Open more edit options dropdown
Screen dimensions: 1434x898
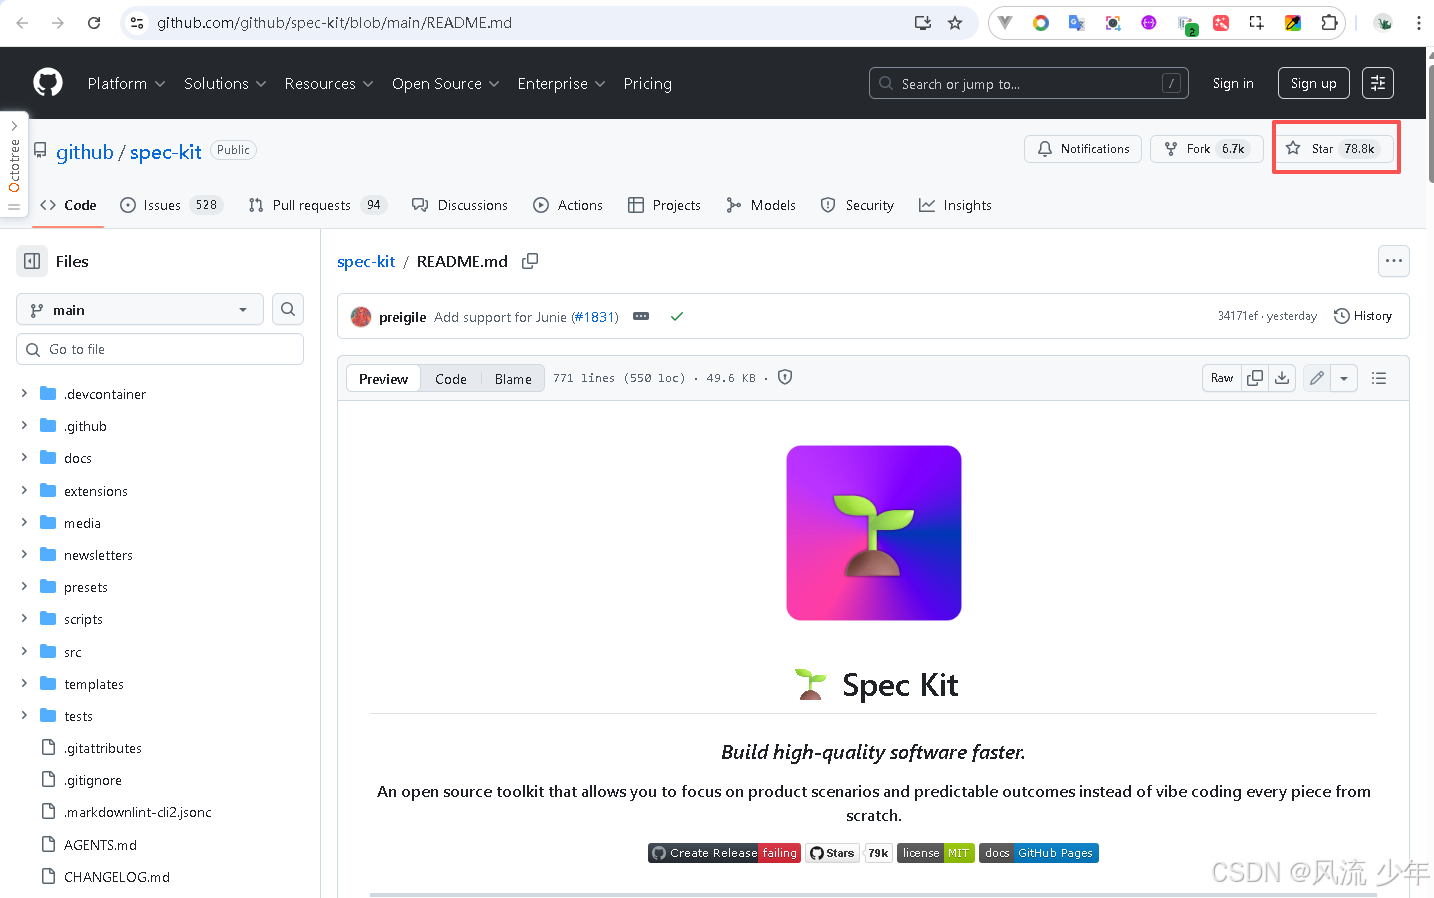(x=1344, y=378)
